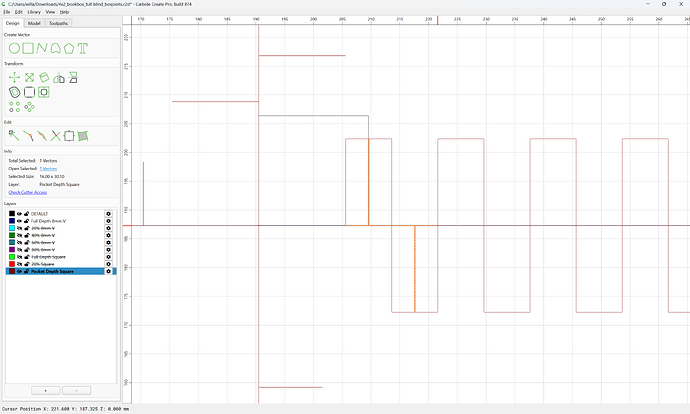Screen dimensions: 690x414
Task: Click the purple 80% 6mm V color swatch
Action: (12, 250)
